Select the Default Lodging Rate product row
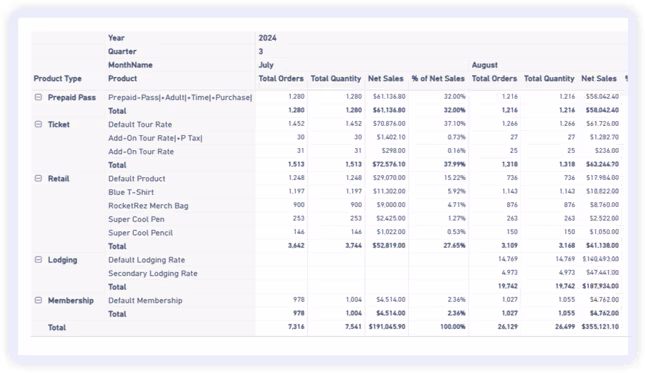 147,260
